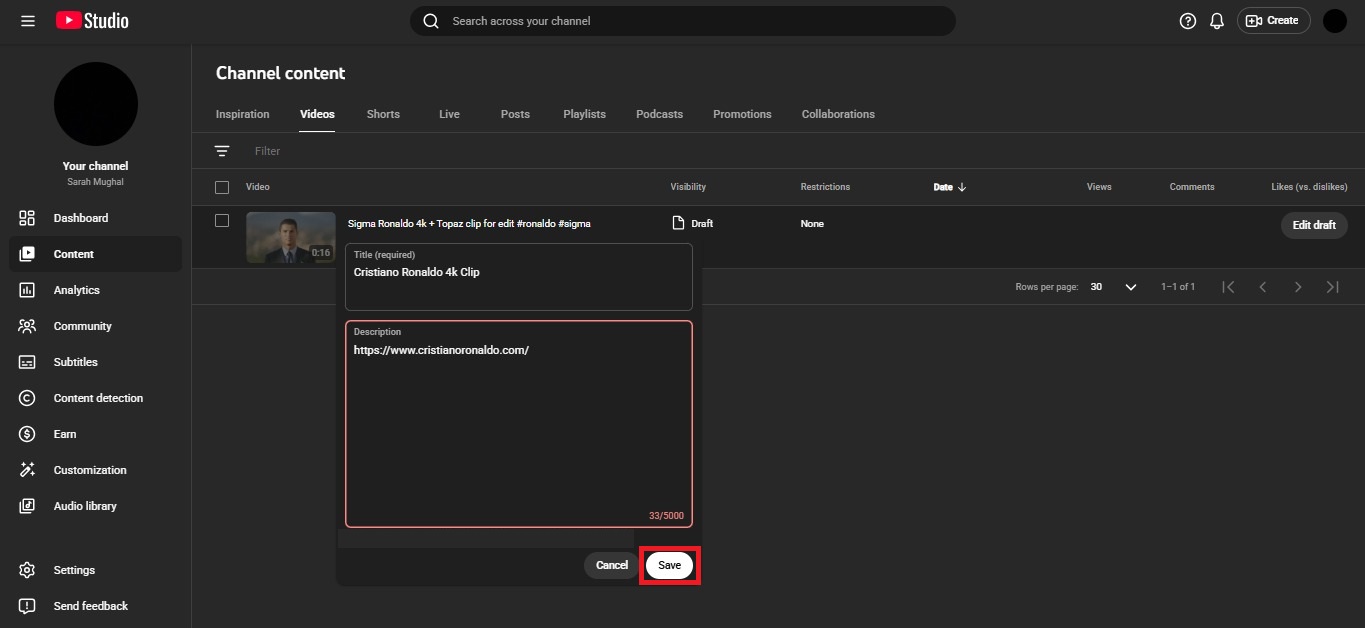This screenshot has width=1365, height=628.
Task: Switch to the Playlists tab
Action: 584,114
